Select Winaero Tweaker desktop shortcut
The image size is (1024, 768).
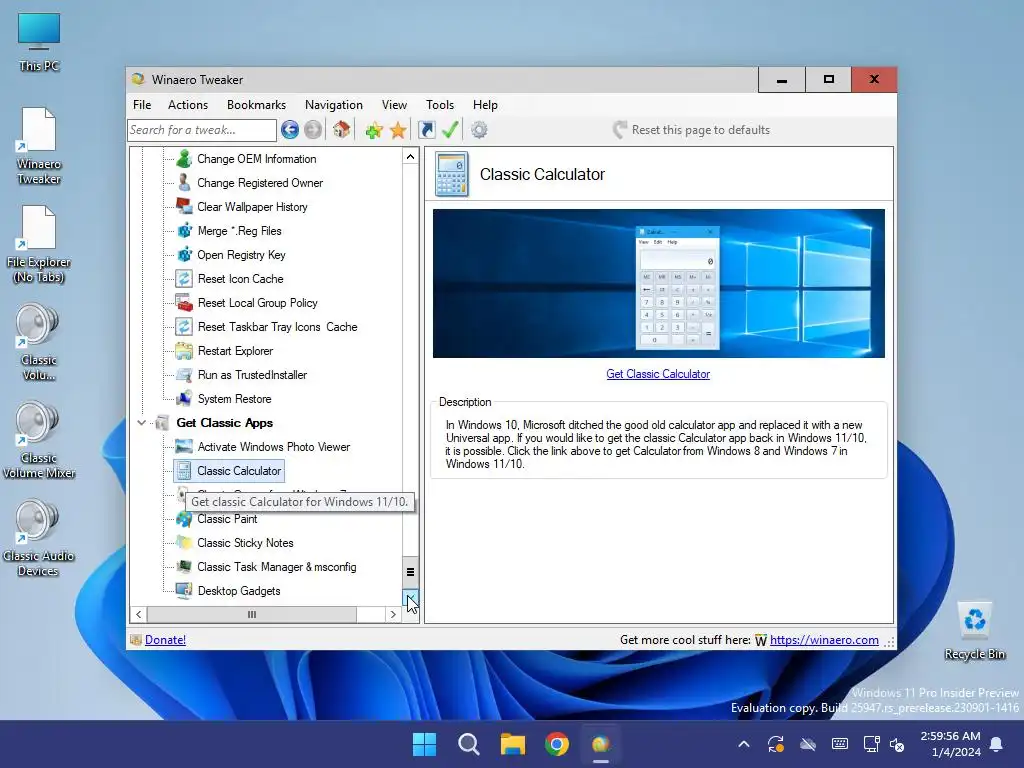tap(39, 147)
